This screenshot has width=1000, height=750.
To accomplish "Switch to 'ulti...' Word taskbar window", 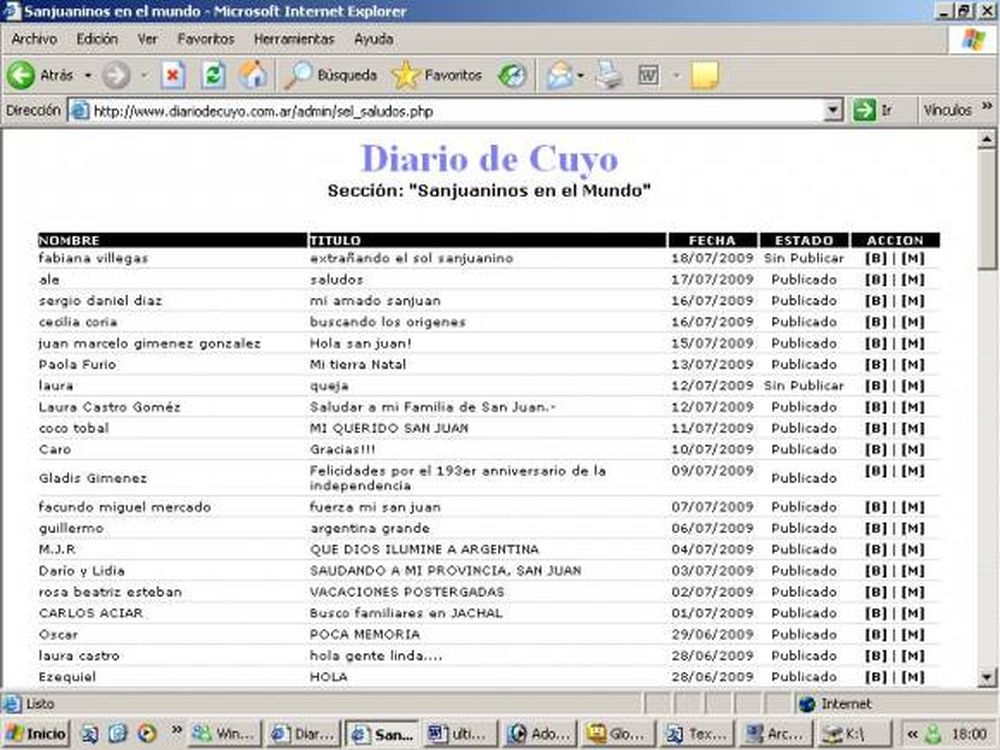I will point(460,733).
